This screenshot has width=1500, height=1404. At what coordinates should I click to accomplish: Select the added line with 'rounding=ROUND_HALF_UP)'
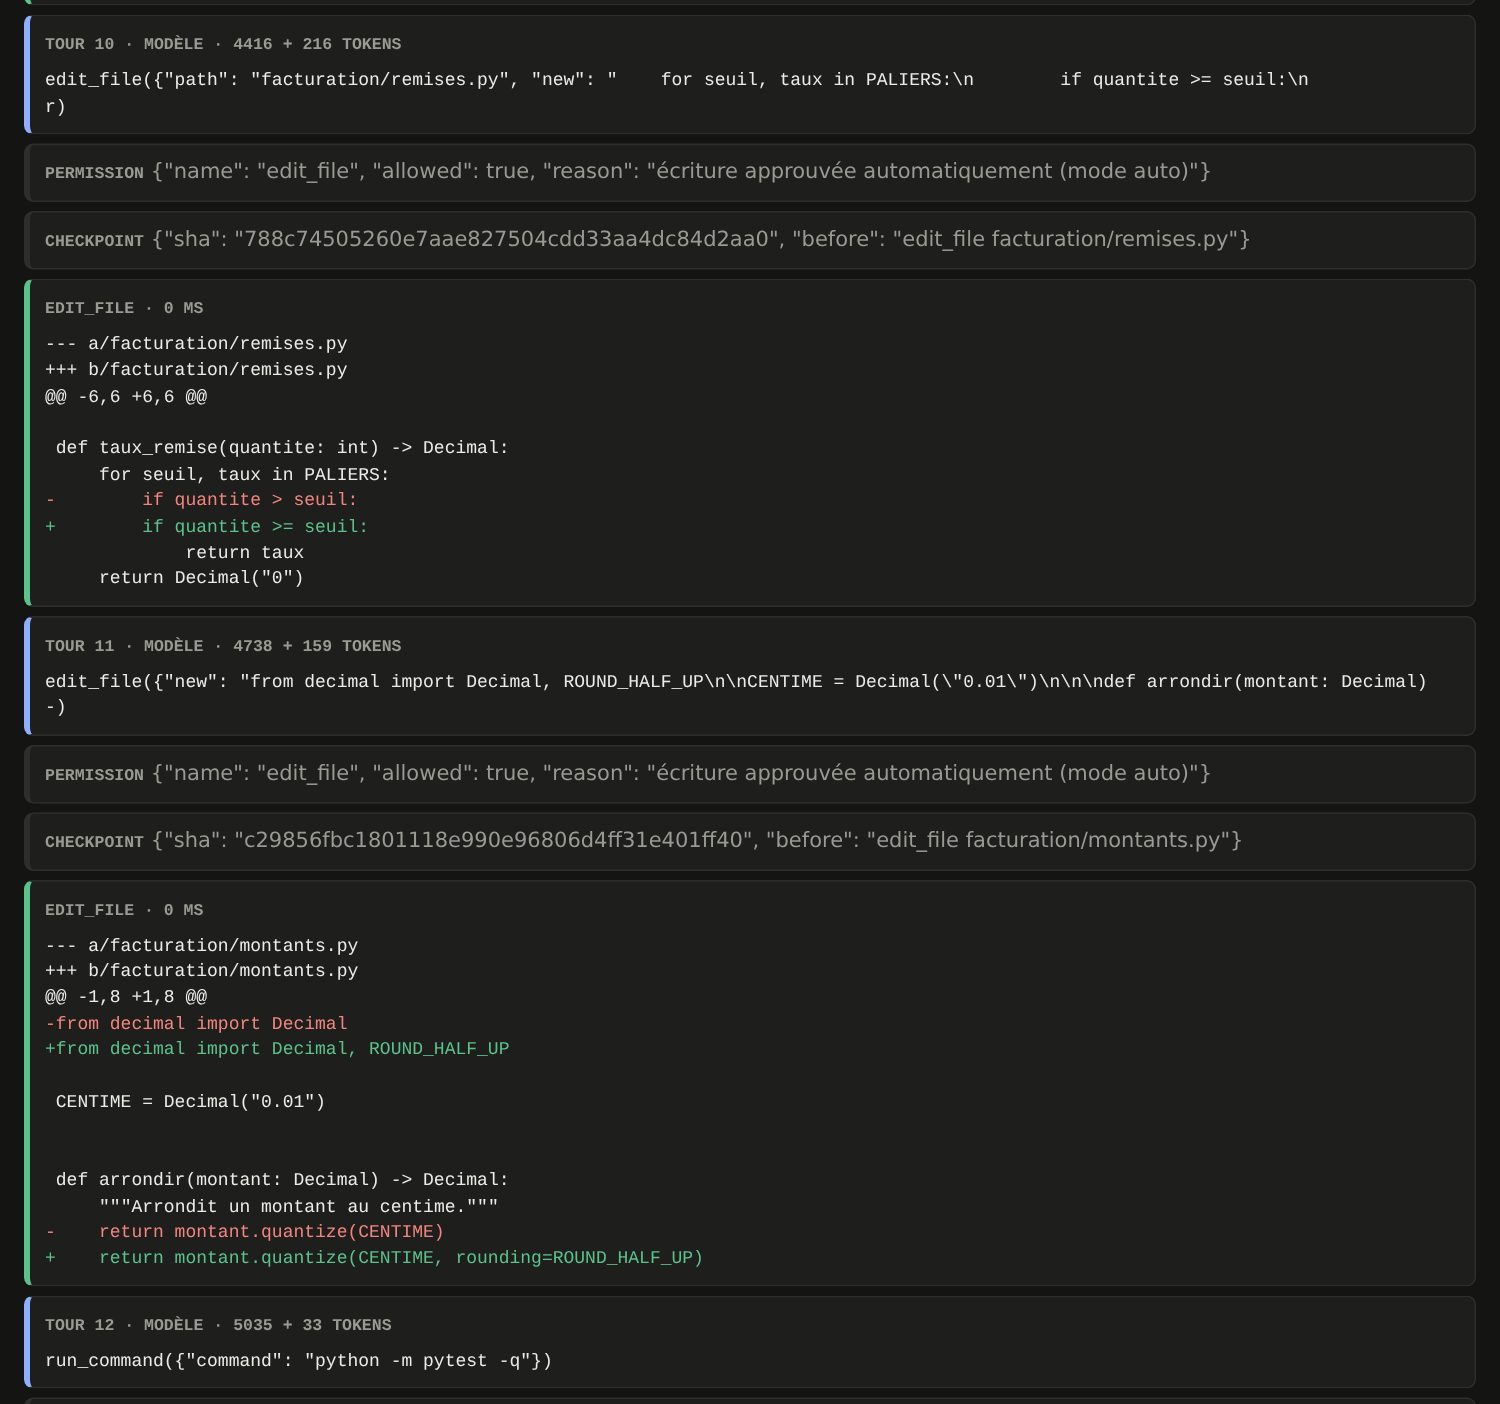pos(374,1258)
